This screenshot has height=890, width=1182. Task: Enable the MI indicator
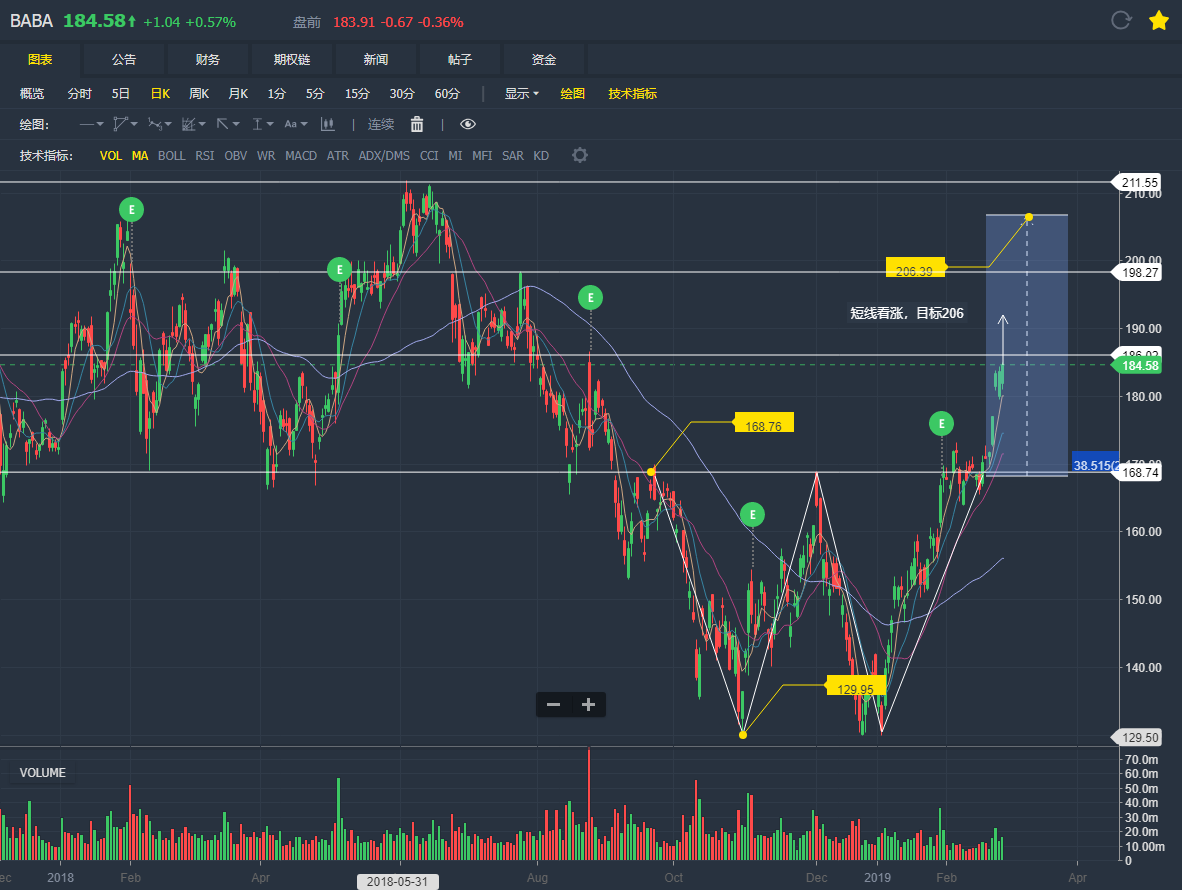tap(455, 155)
